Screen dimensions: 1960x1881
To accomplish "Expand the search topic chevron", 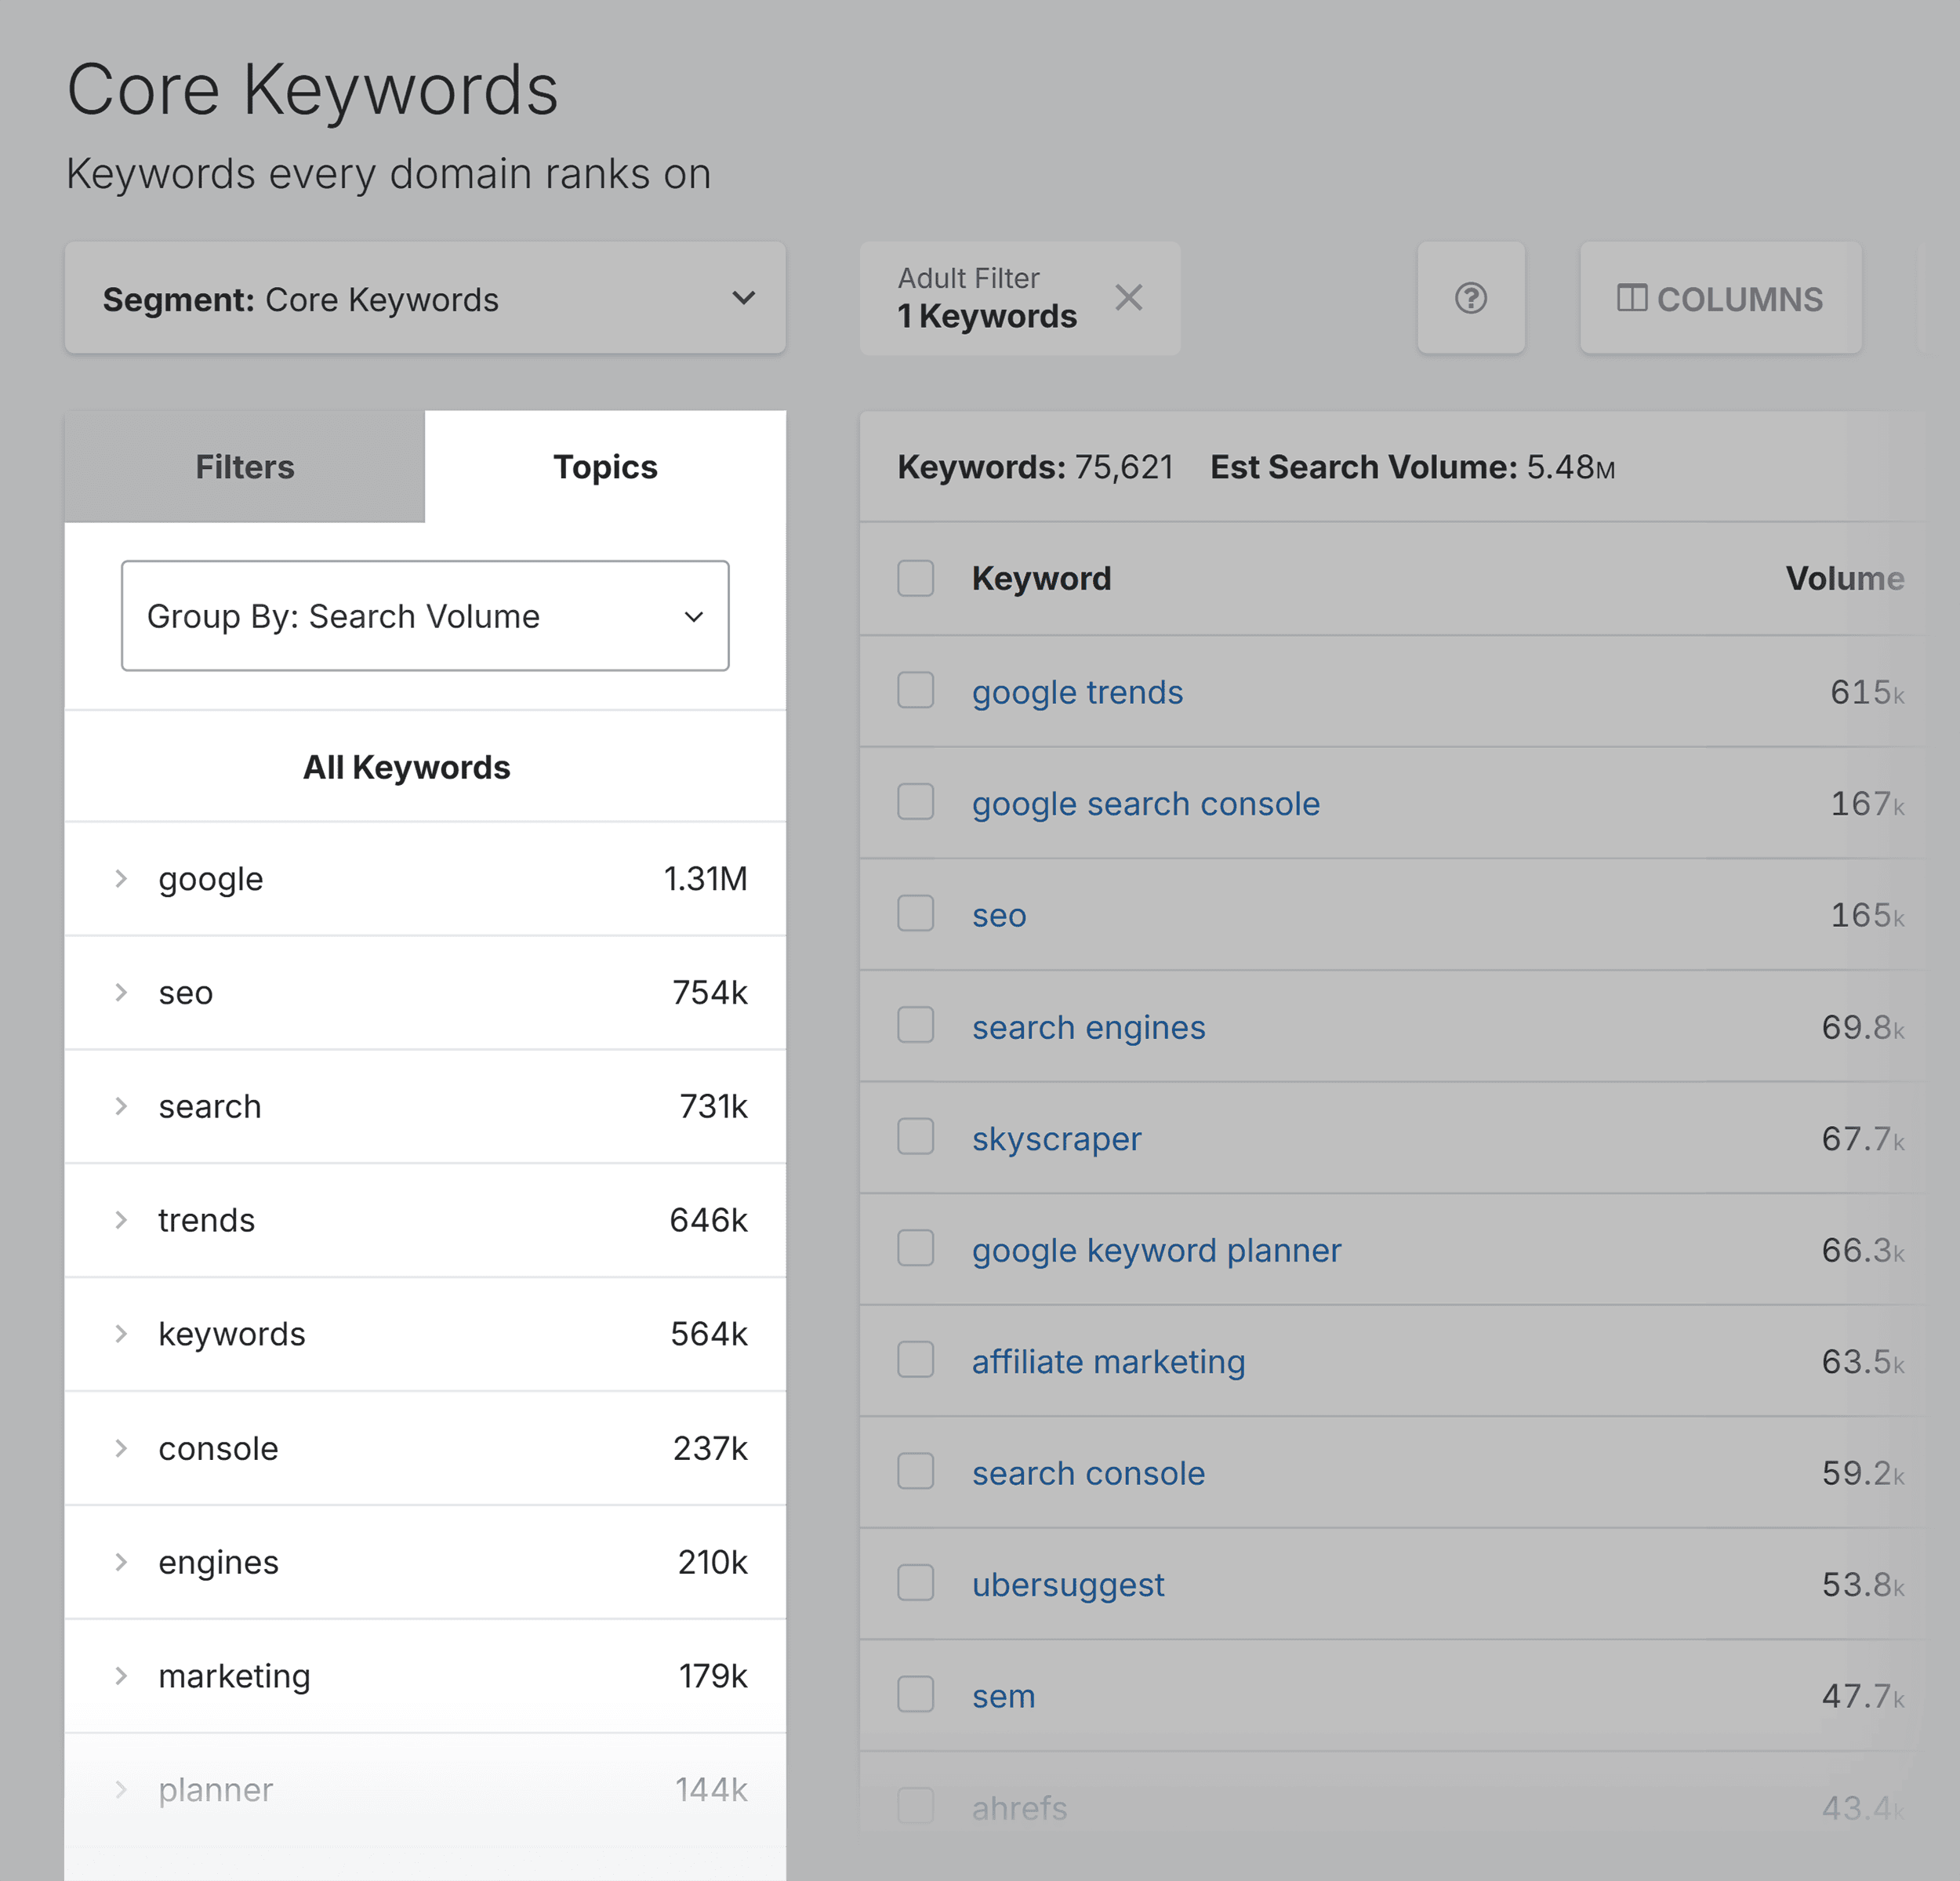I will click(x=121, y=1106).
